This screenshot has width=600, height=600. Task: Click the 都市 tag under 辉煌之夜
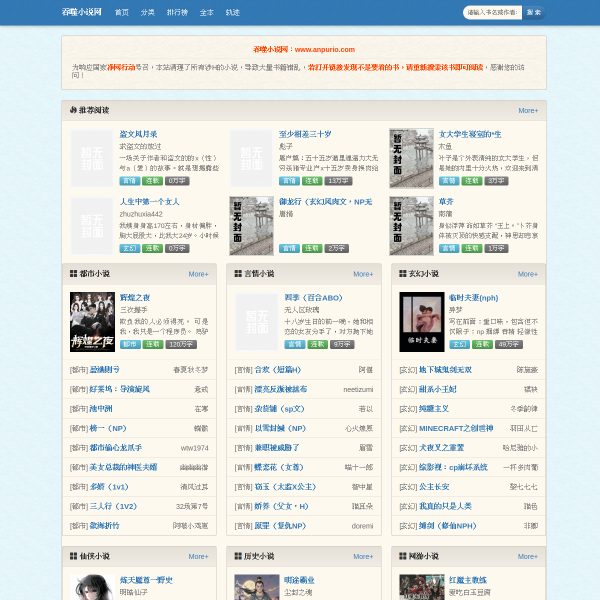pyautogui.click(x=130, y=344)
